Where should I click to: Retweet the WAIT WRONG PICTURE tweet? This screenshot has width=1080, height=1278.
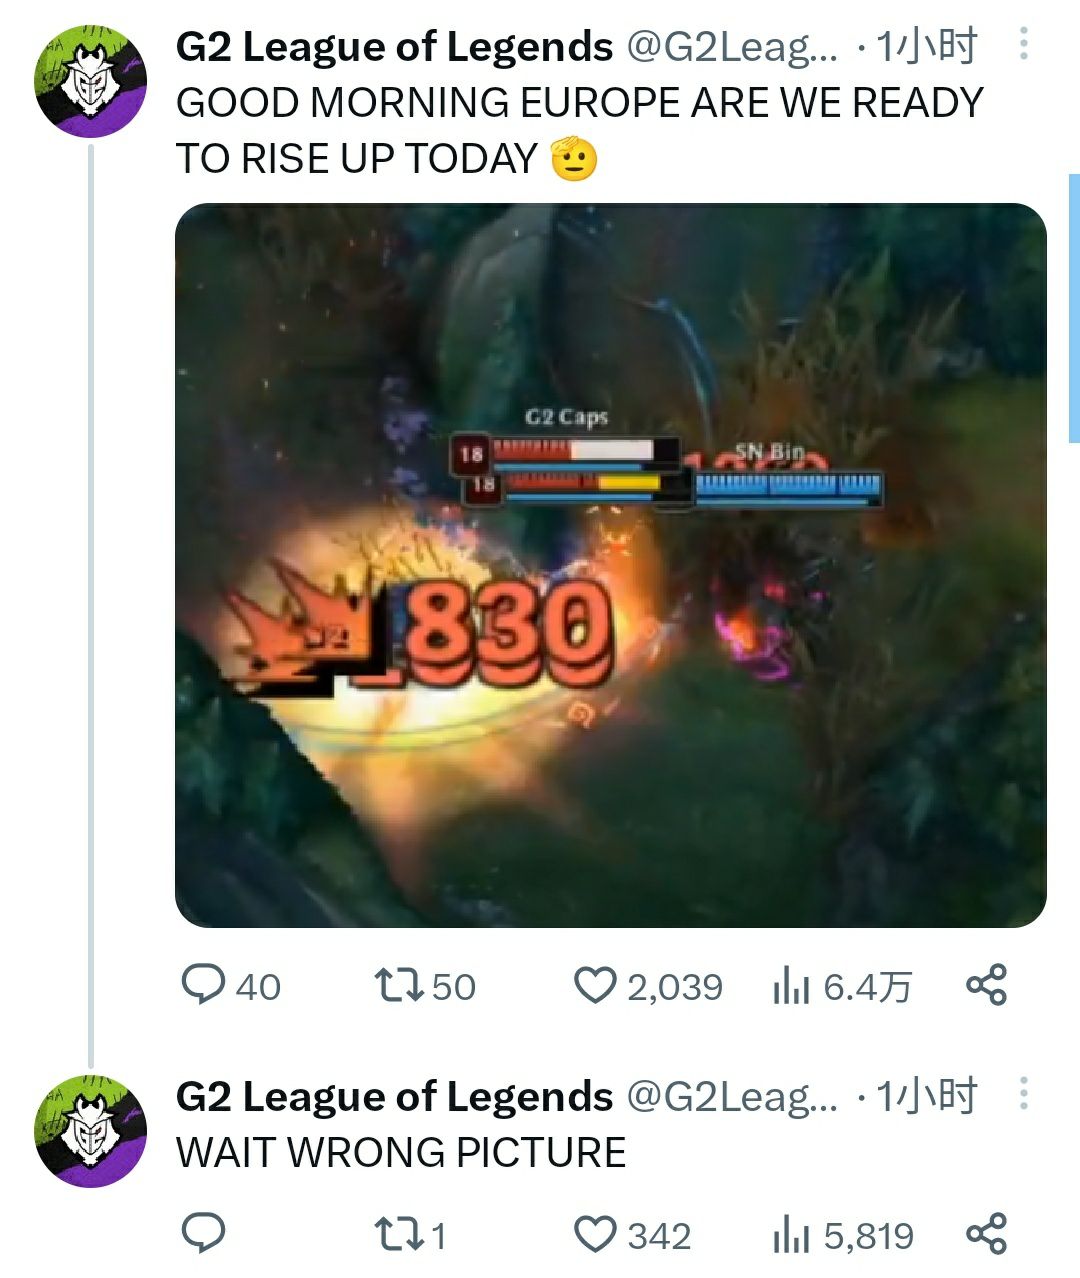410,1235
